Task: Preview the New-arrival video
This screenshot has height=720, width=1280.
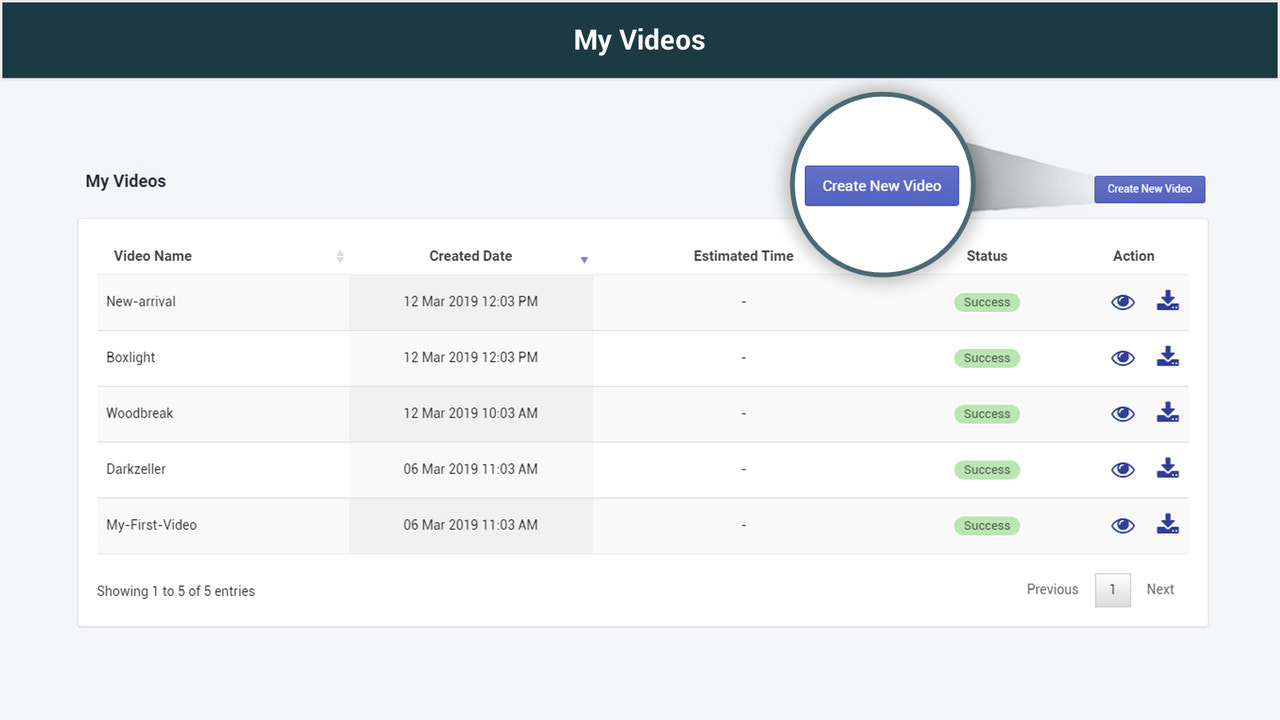Action: [x=1122, y=301]
